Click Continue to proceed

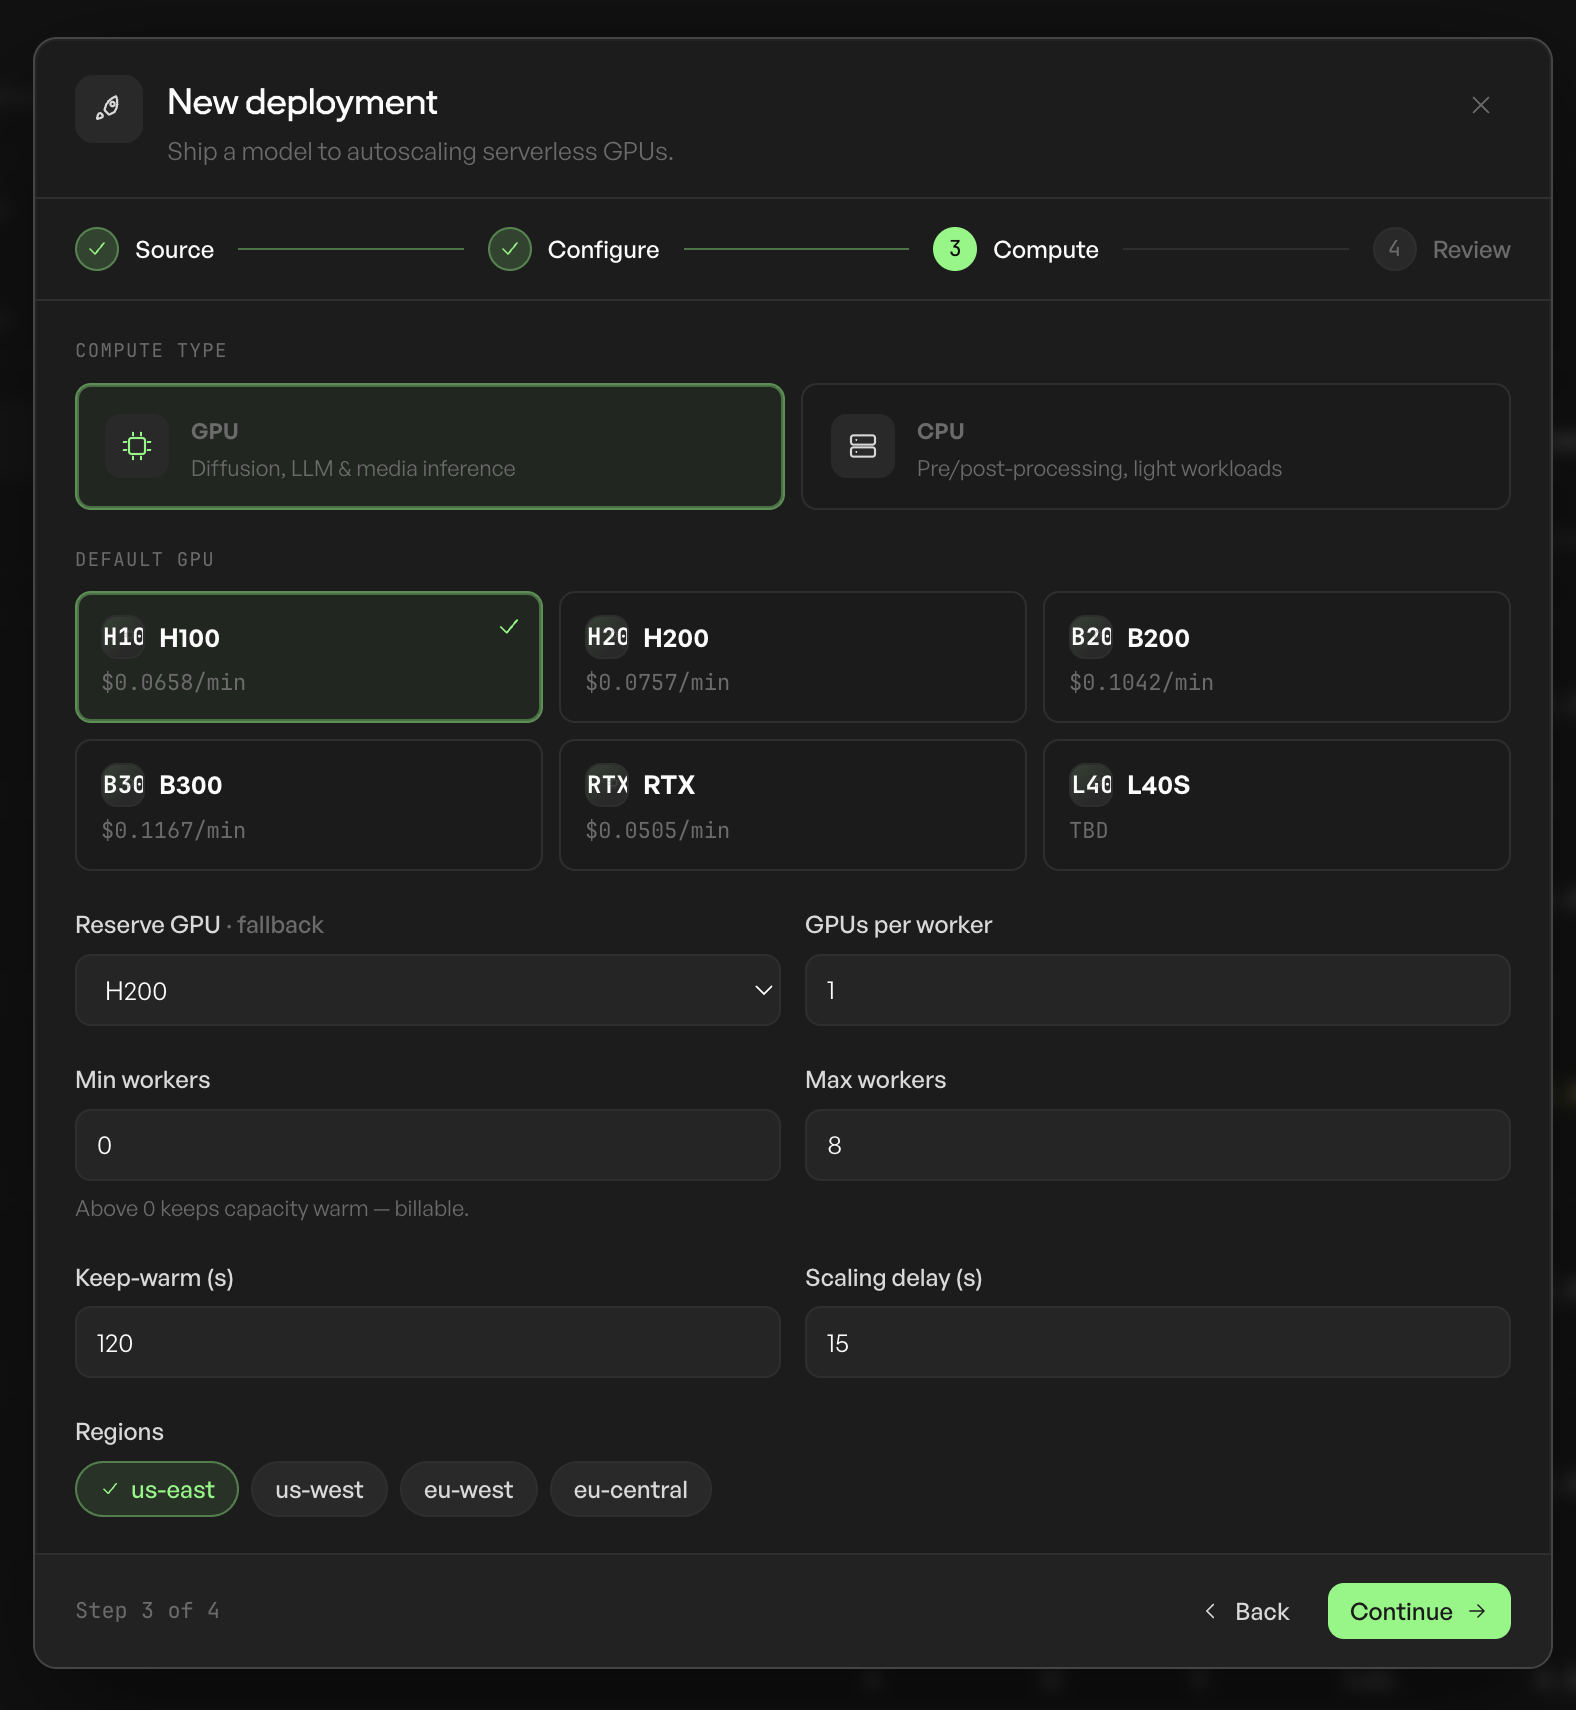click(x=1419, y=1611)
